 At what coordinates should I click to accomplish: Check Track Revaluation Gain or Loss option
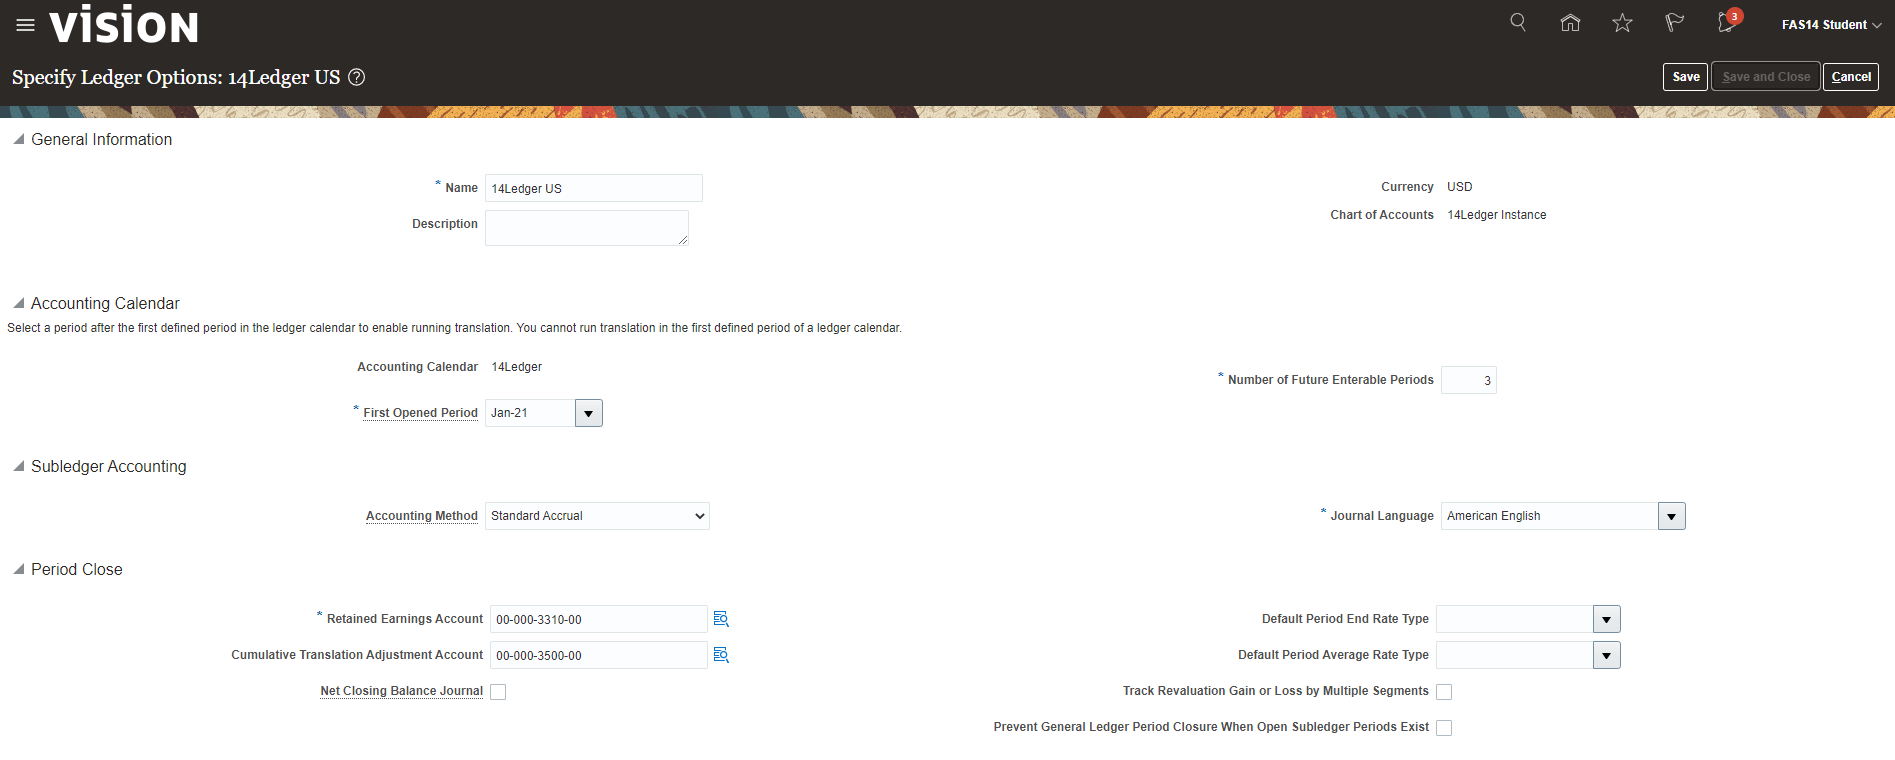(x=1444, y=692)
